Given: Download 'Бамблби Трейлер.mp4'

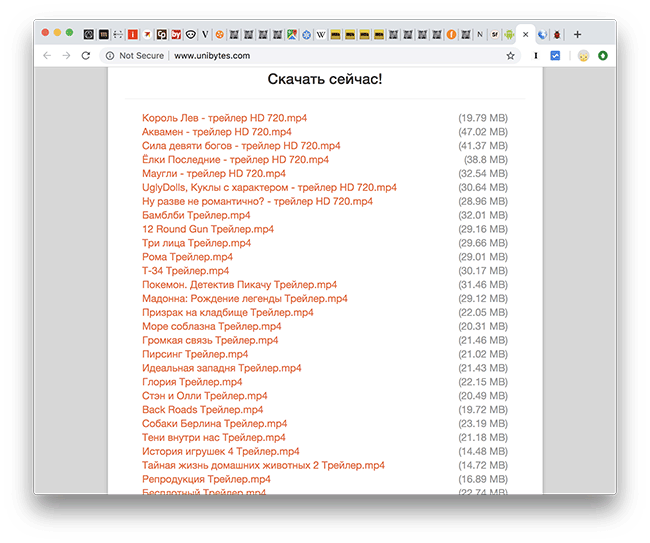Looking at the screenshot, I should (196, 215).
